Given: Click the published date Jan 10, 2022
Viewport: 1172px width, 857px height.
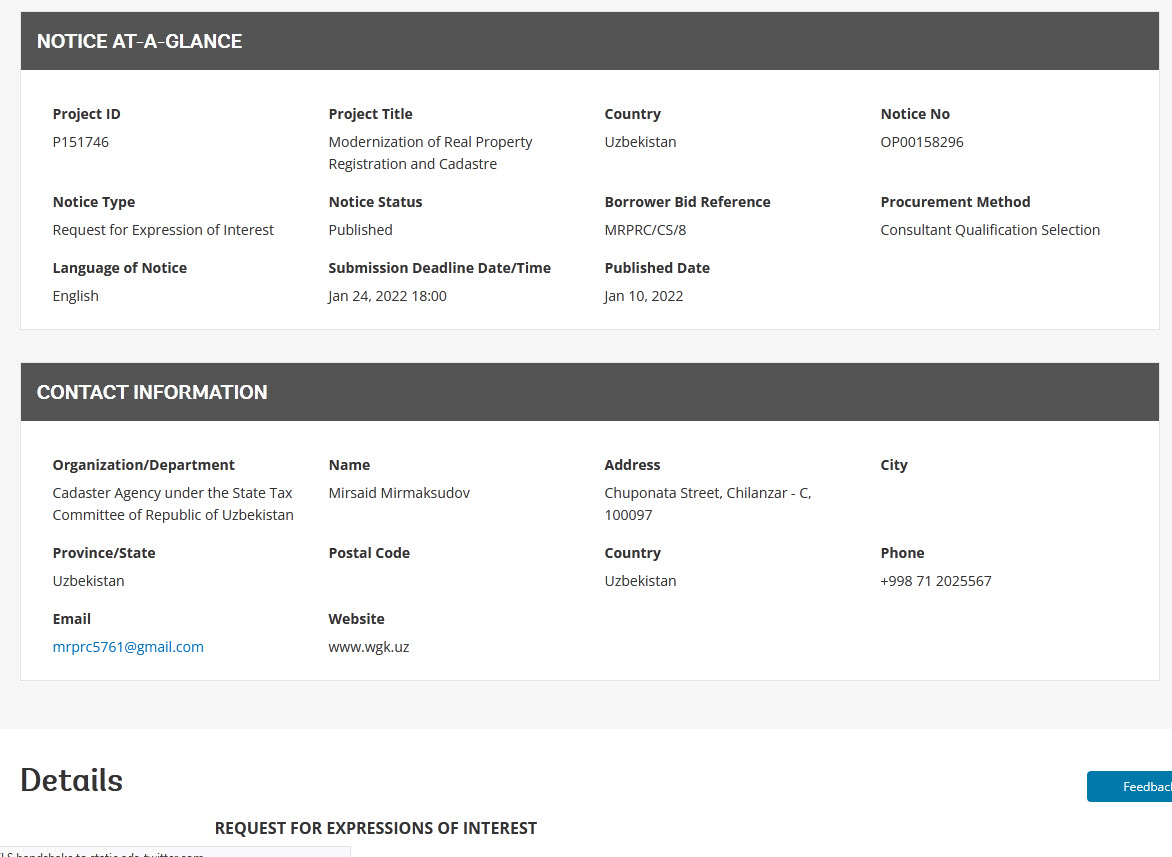Looking at the screenshot, I should pos(643,296).
